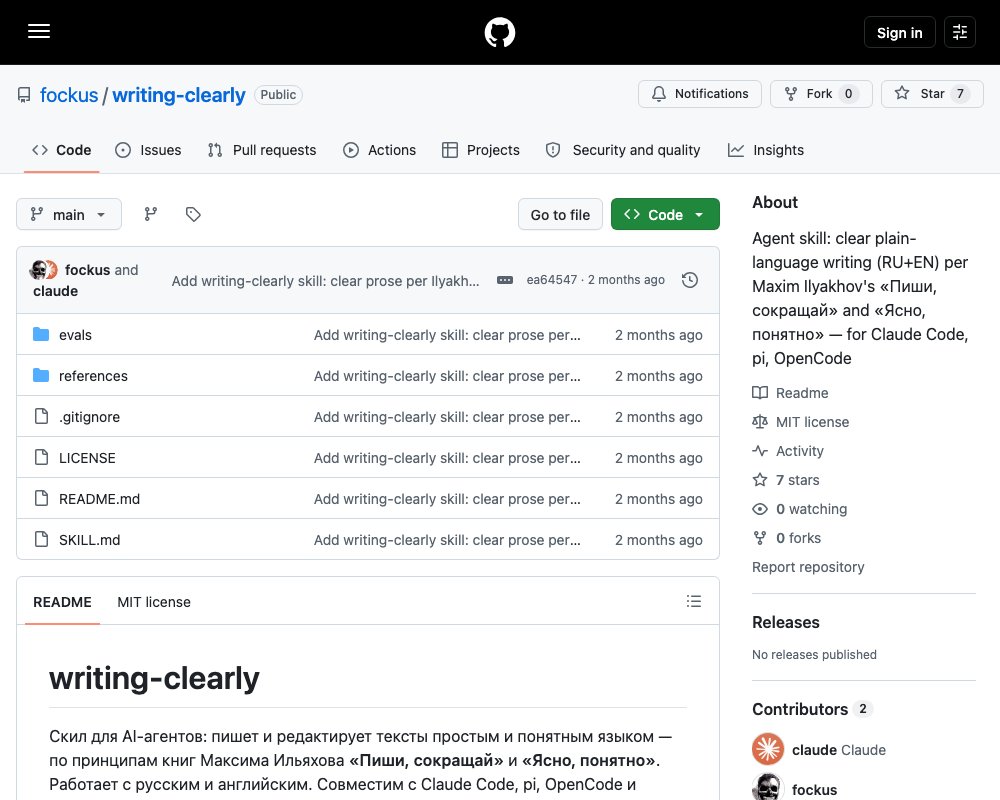Click Report repository link

808,567
